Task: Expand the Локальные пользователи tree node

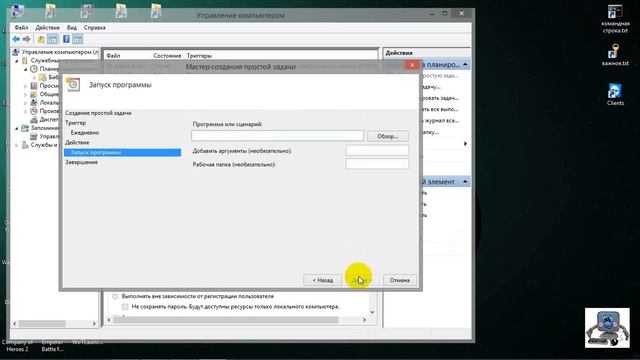Action: (26, 103)
